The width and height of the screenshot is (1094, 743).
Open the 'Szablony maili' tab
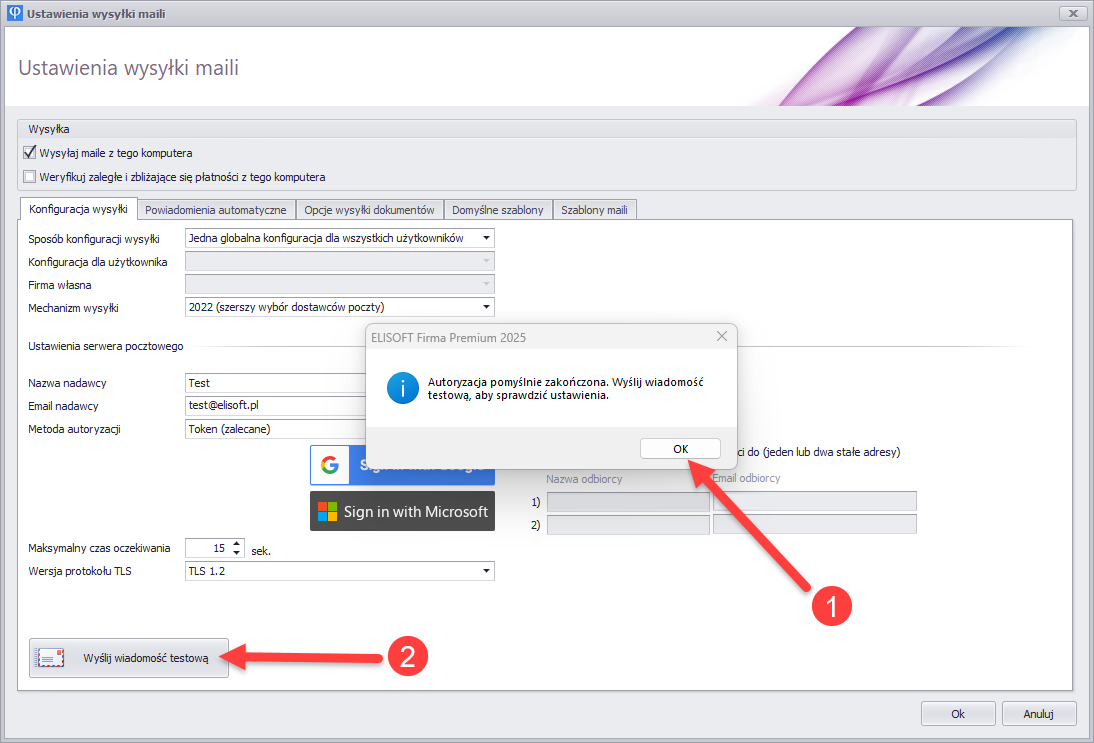tap(594, 210)
